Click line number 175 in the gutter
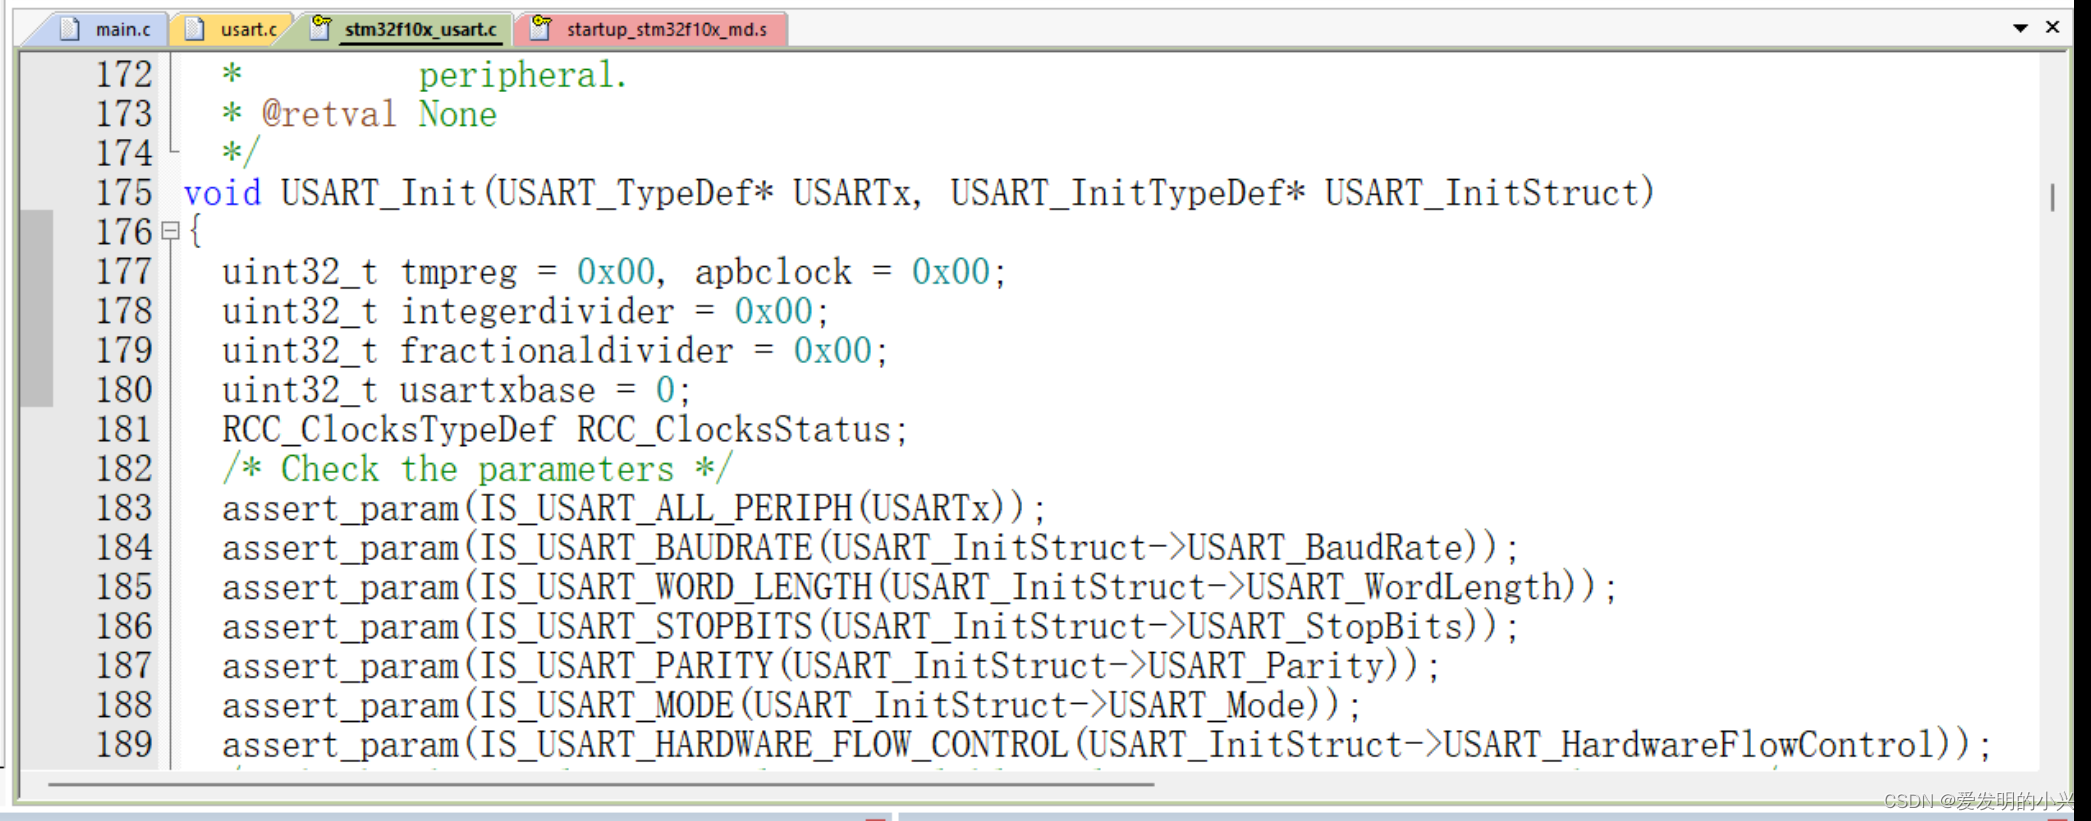Image resolution: width=2091 pixels, height=821 pixels. pos(124,193)
